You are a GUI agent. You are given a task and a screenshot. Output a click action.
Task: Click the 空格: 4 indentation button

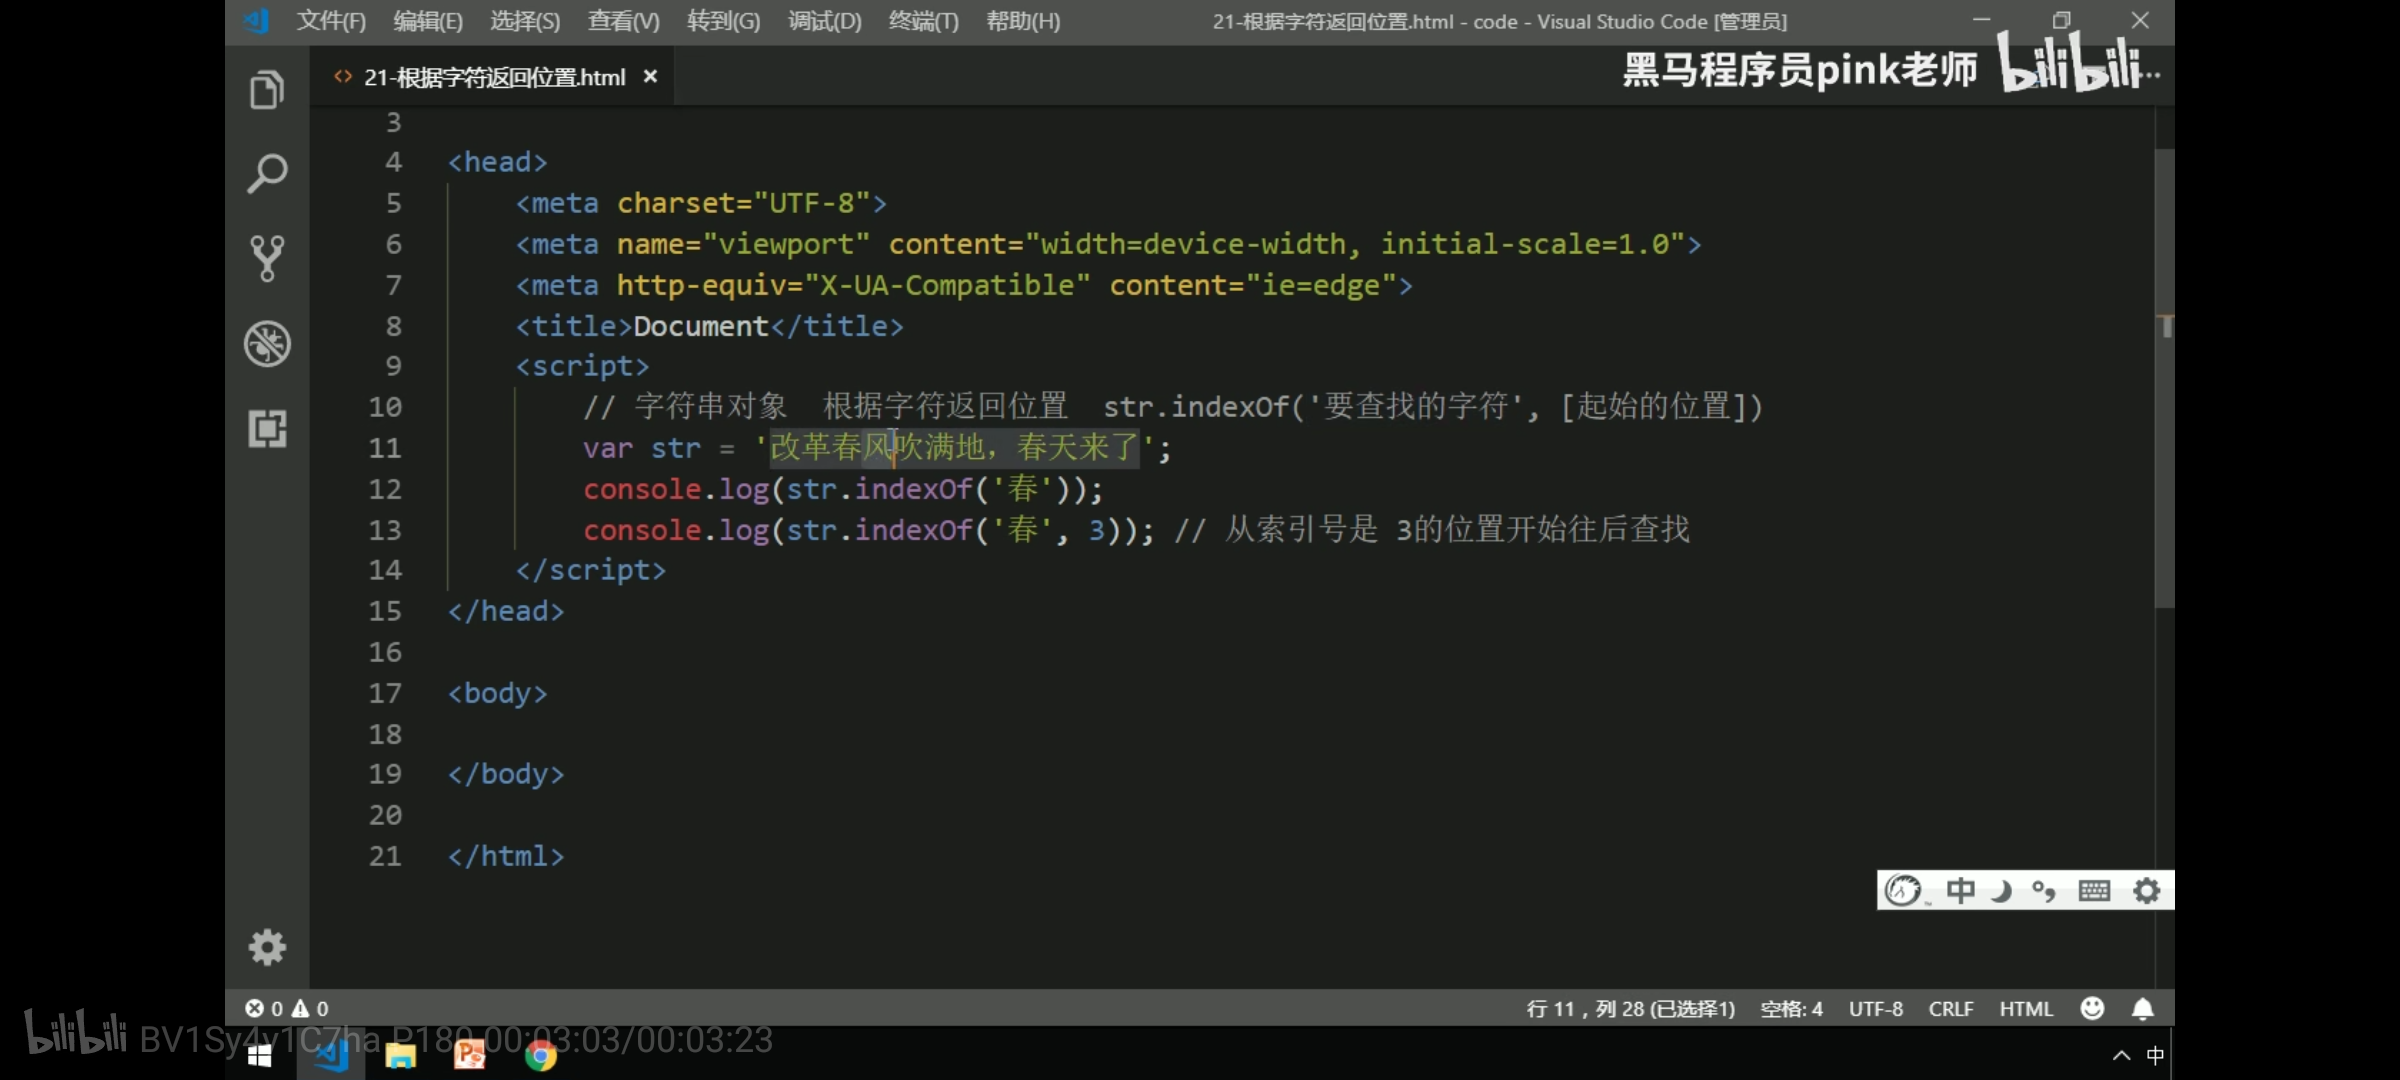tap(1791, 1008)
